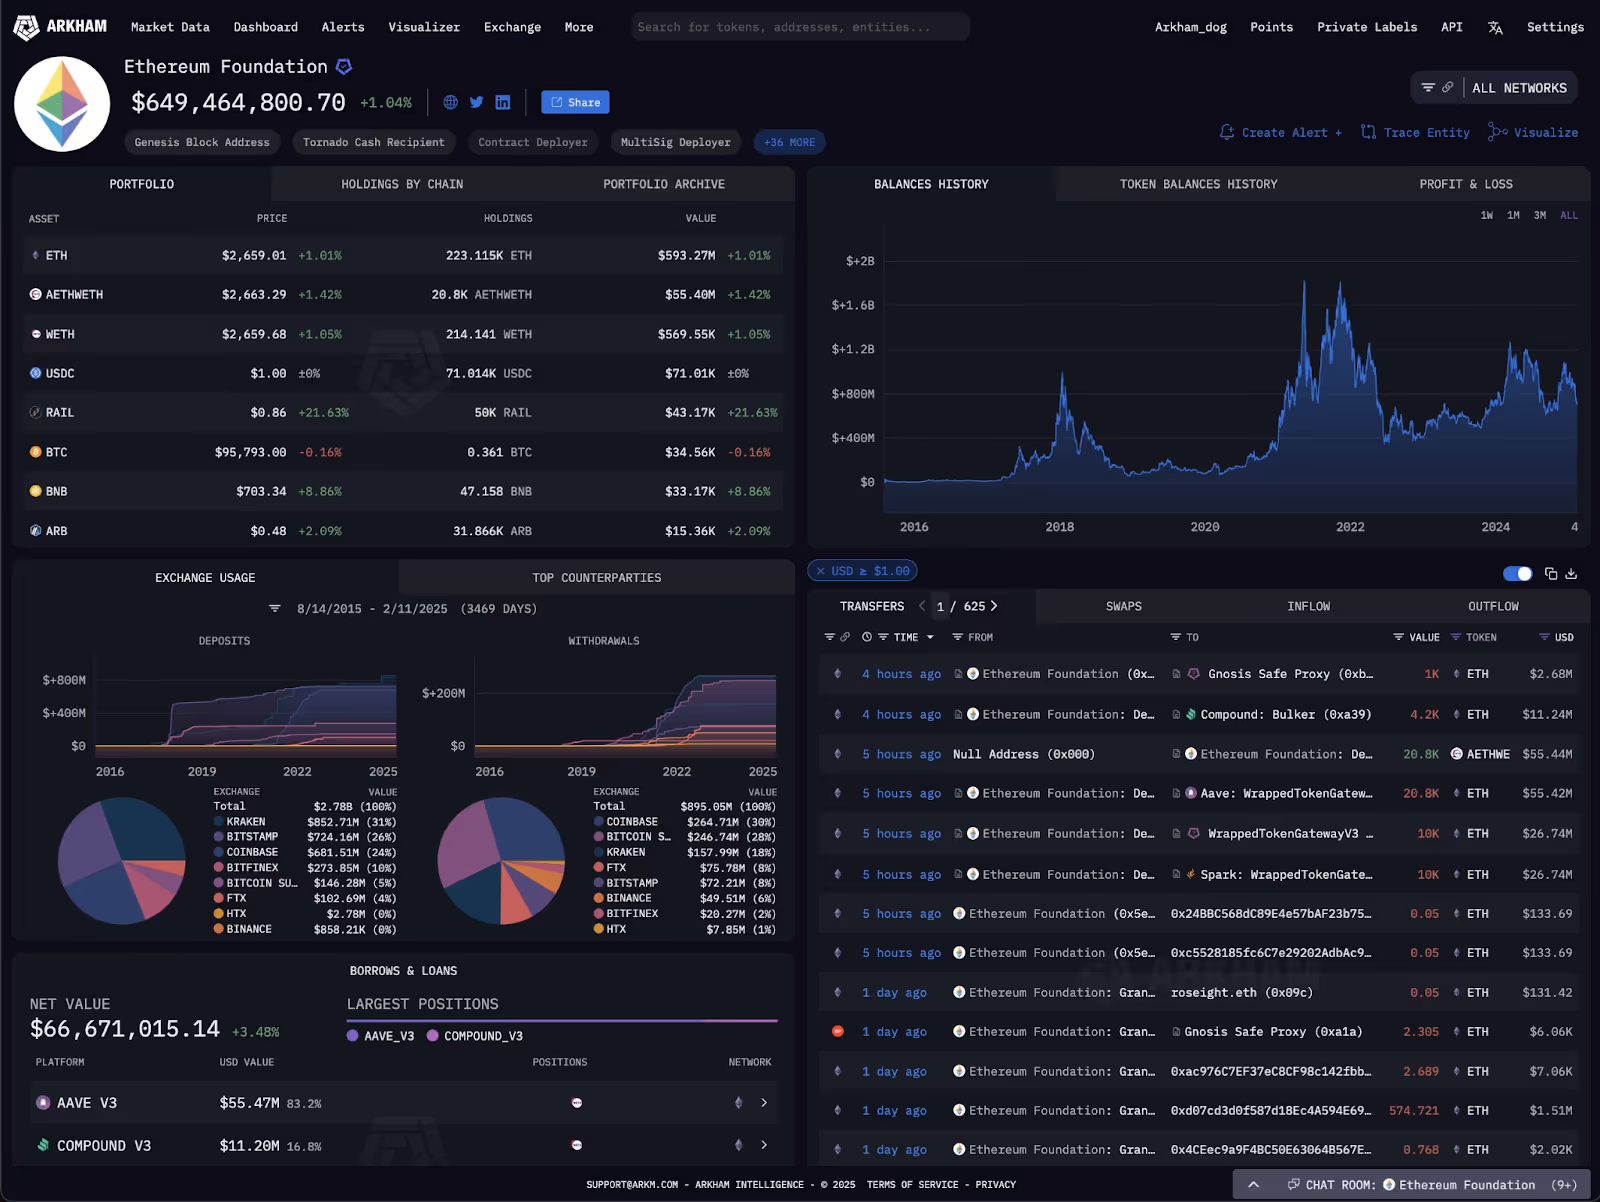Click the BTC token icon in the portfolio
Viewport: 1600px width, 1202px height.
[36, 452]
